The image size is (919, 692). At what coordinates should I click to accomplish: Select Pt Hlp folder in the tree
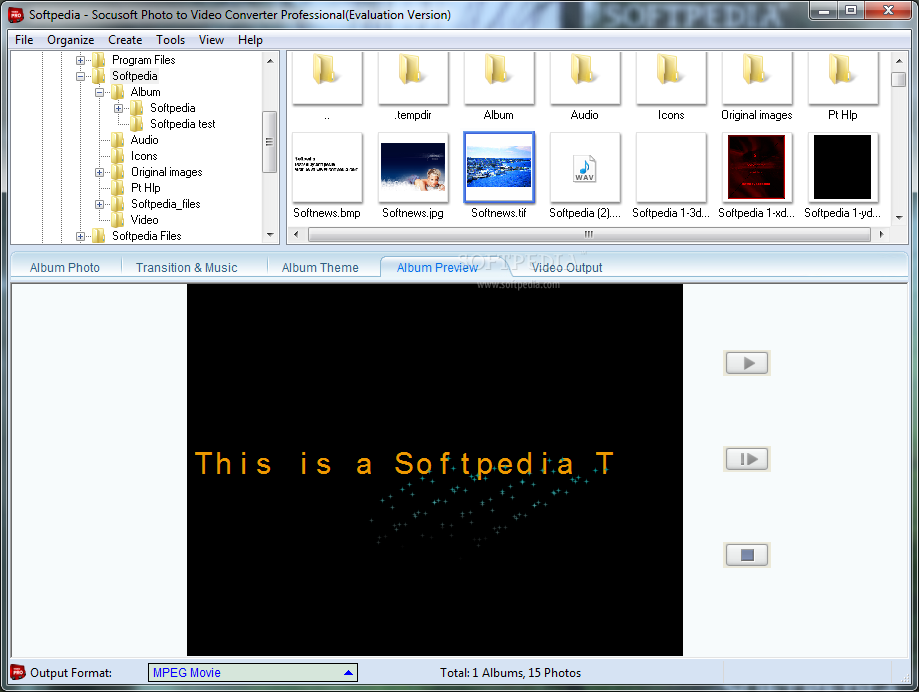[x=145, y=188]
